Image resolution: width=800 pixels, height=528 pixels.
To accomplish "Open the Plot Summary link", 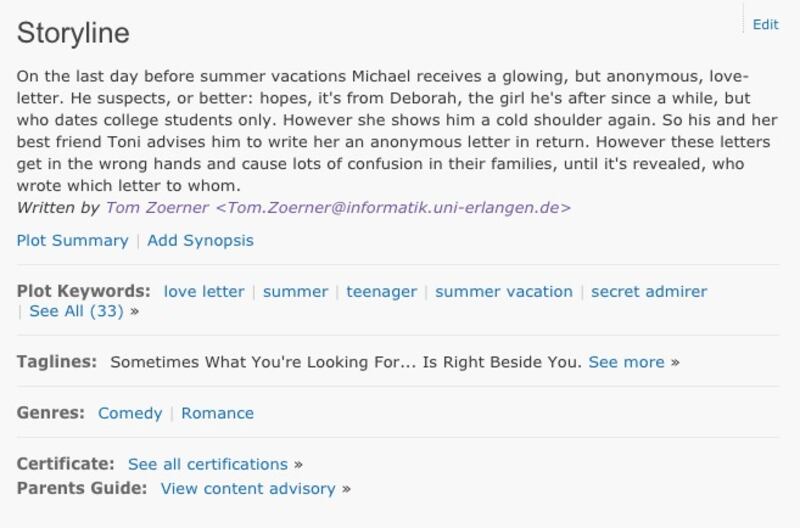I will (72, 240).
